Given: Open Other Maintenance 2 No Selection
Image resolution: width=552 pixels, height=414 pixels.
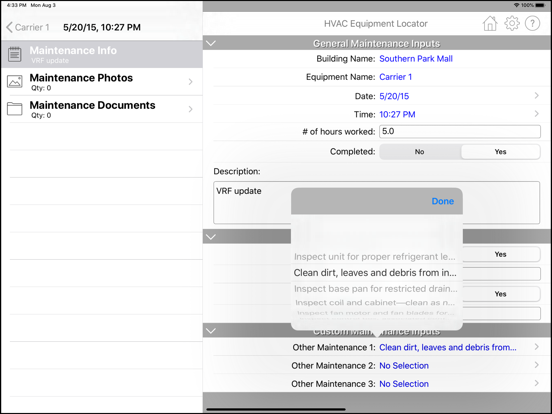Looking at the screenshot, I should click(404, 366).
